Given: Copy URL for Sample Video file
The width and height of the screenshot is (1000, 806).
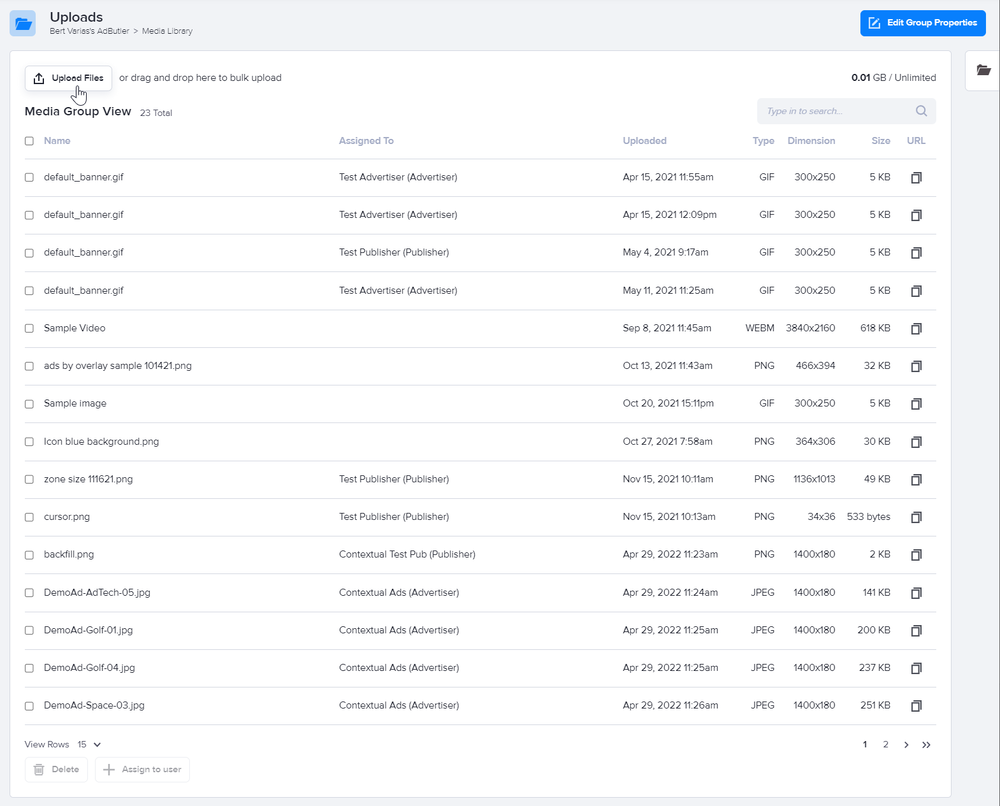Looking at the screenshot, I should click(x=915, y=328).
